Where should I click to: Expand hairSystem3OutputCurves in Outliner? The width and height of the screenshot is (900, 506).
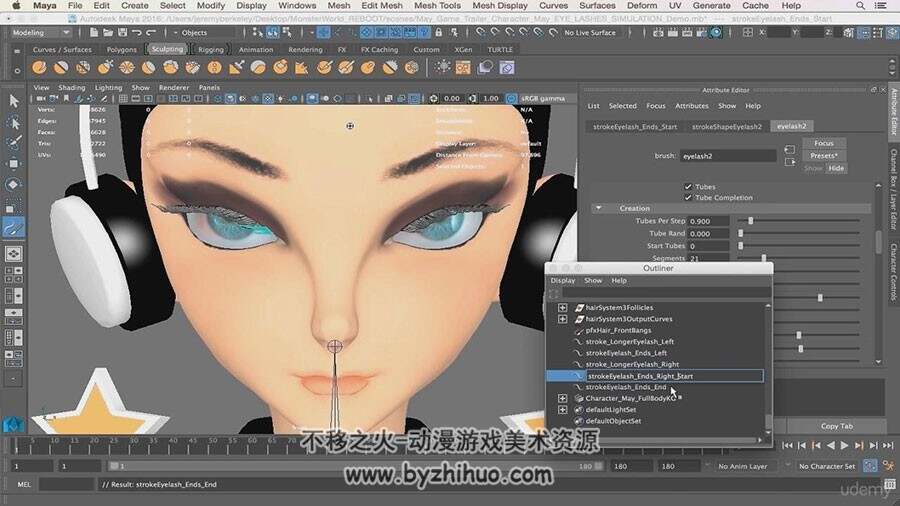coord(562,319)
